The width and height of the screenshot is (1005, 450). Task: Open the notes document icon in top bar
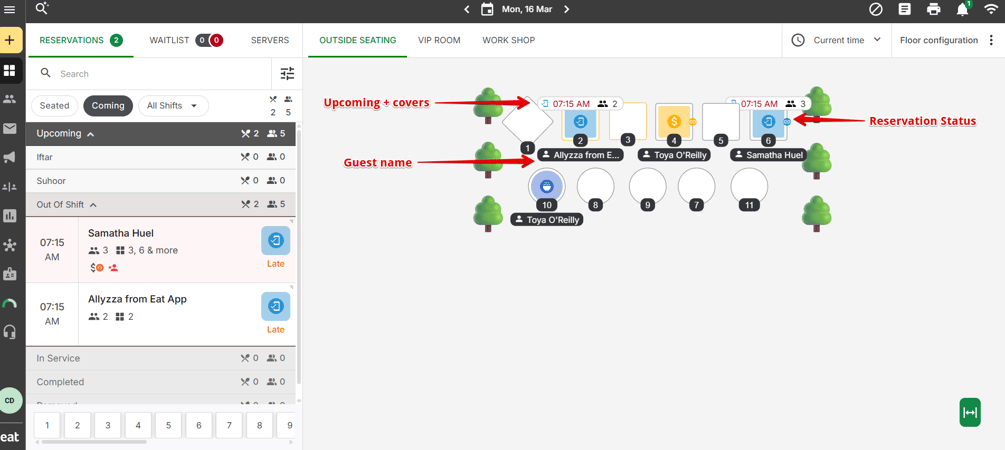[x=904, y=9]
